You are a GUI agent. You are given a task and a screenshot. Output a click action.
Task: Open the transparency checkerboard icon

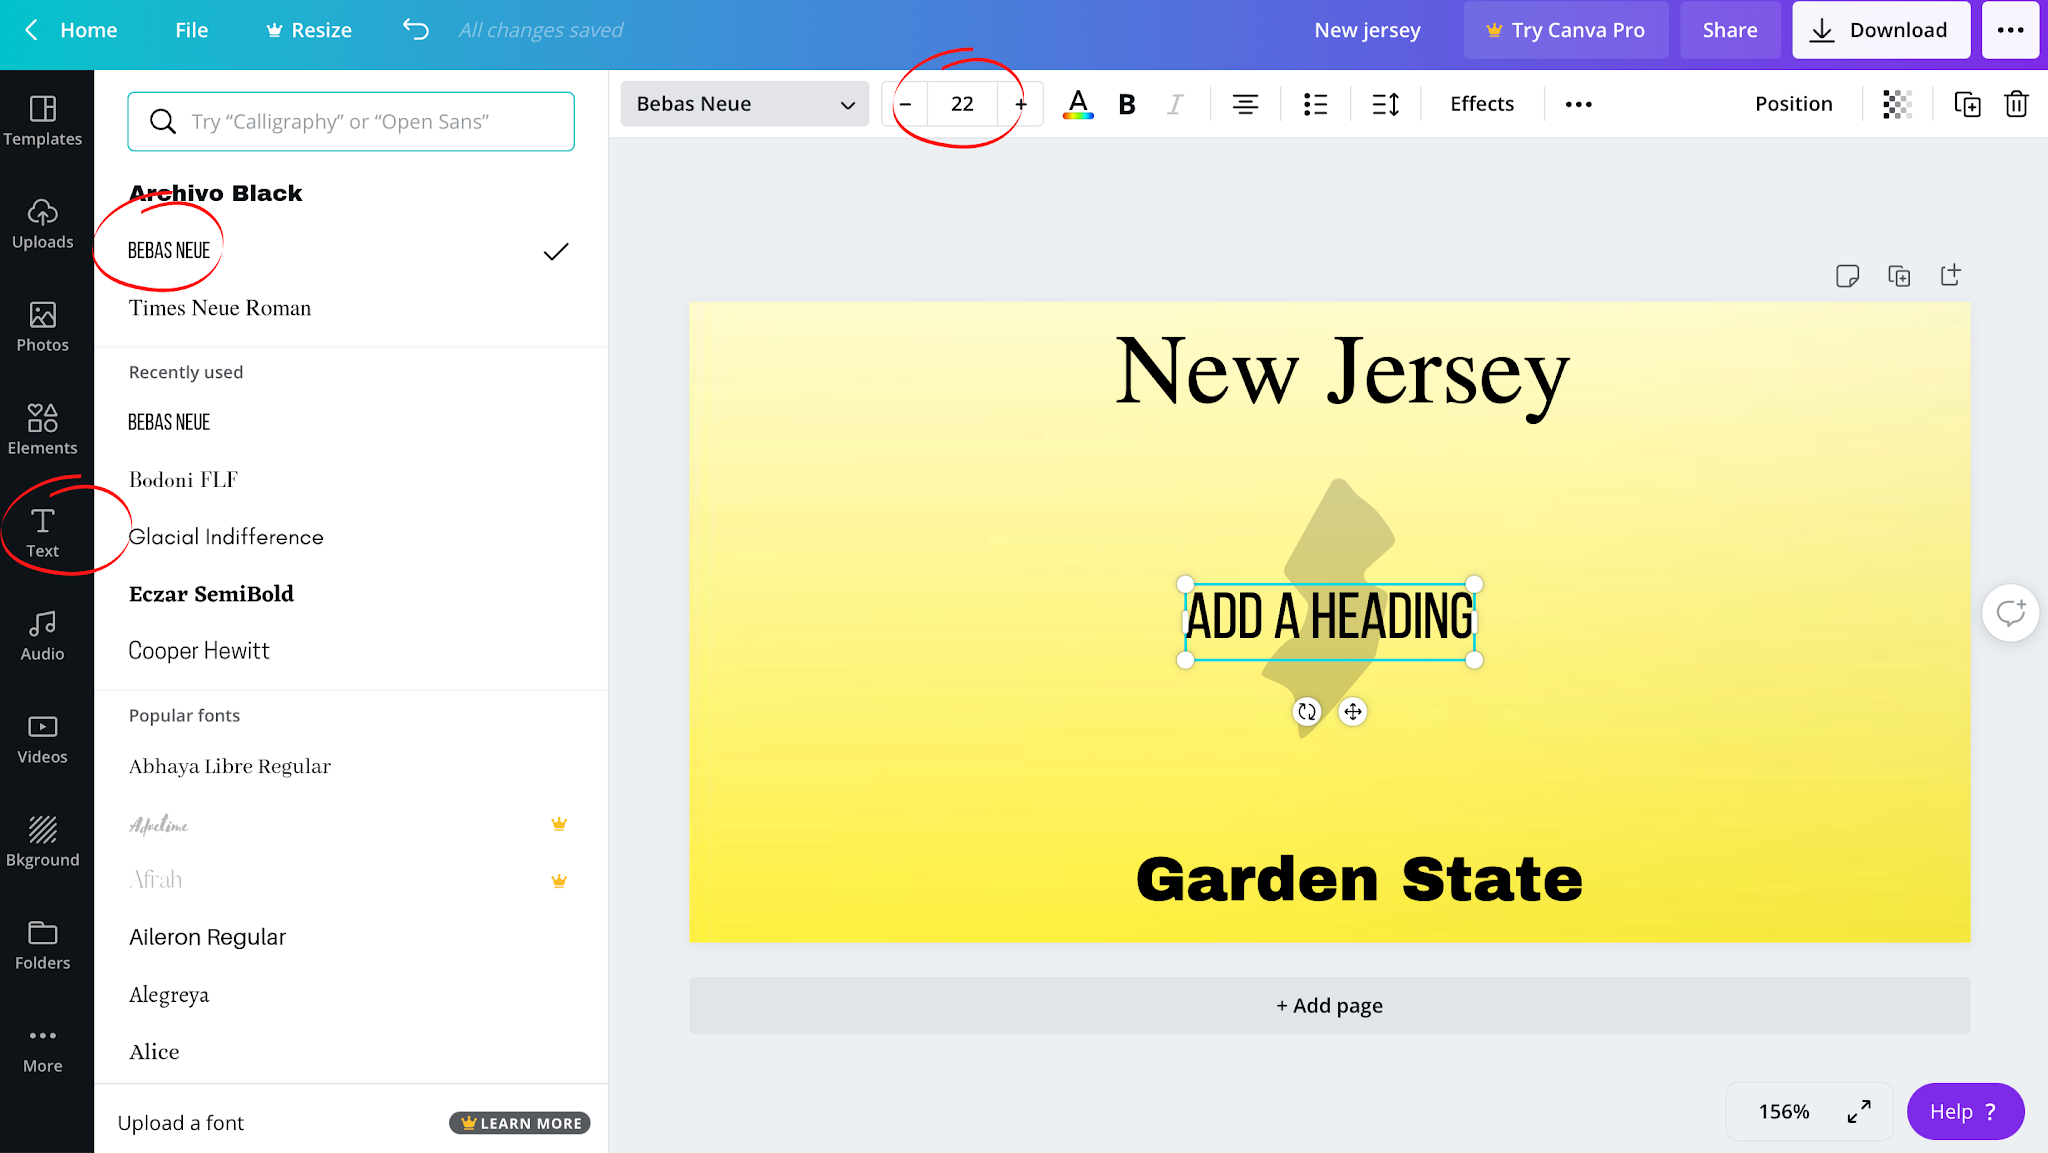1896,104
